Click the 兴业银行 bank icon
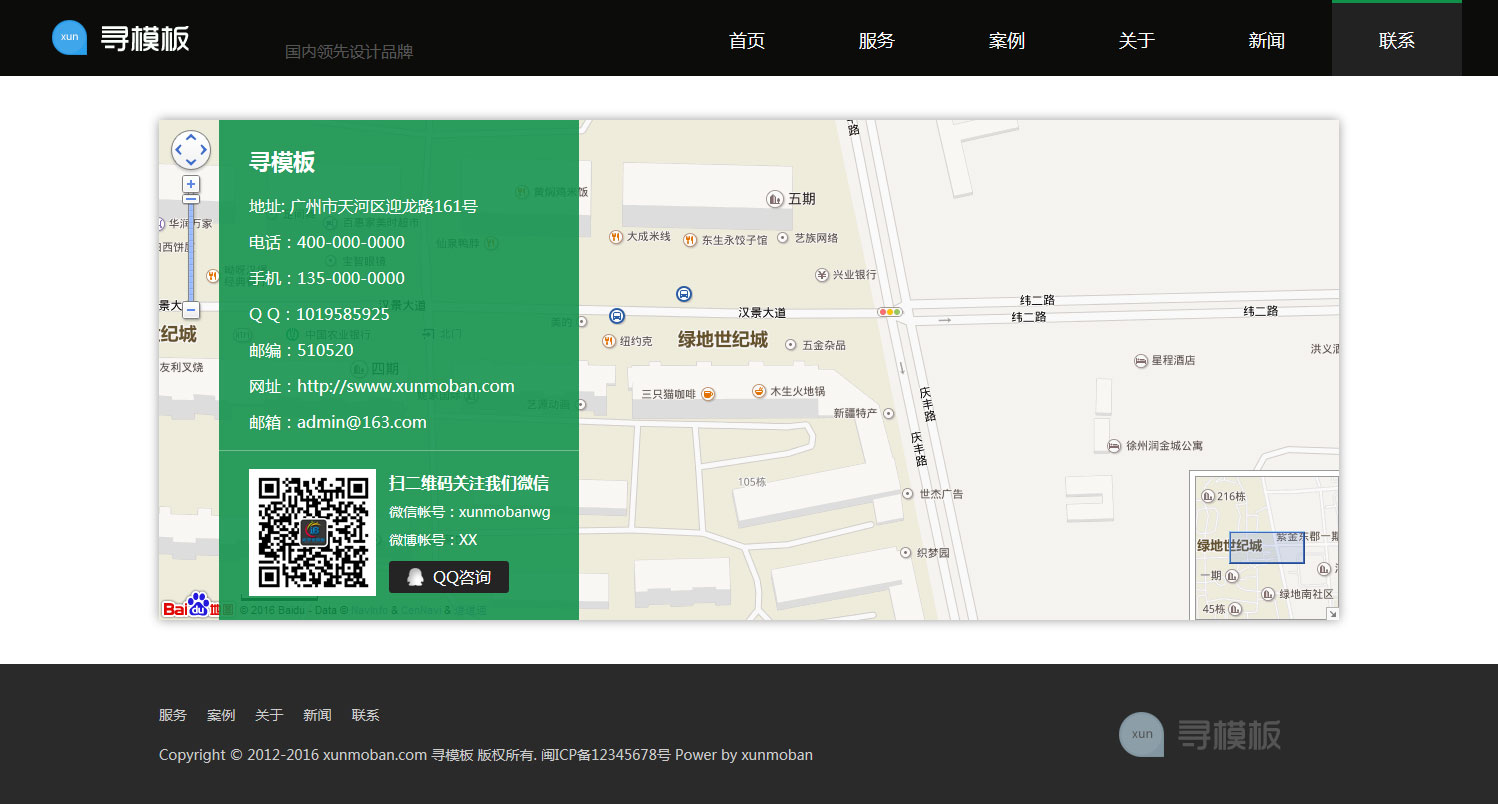Viewport: 1498px width, 804px height. pos(822,274)
